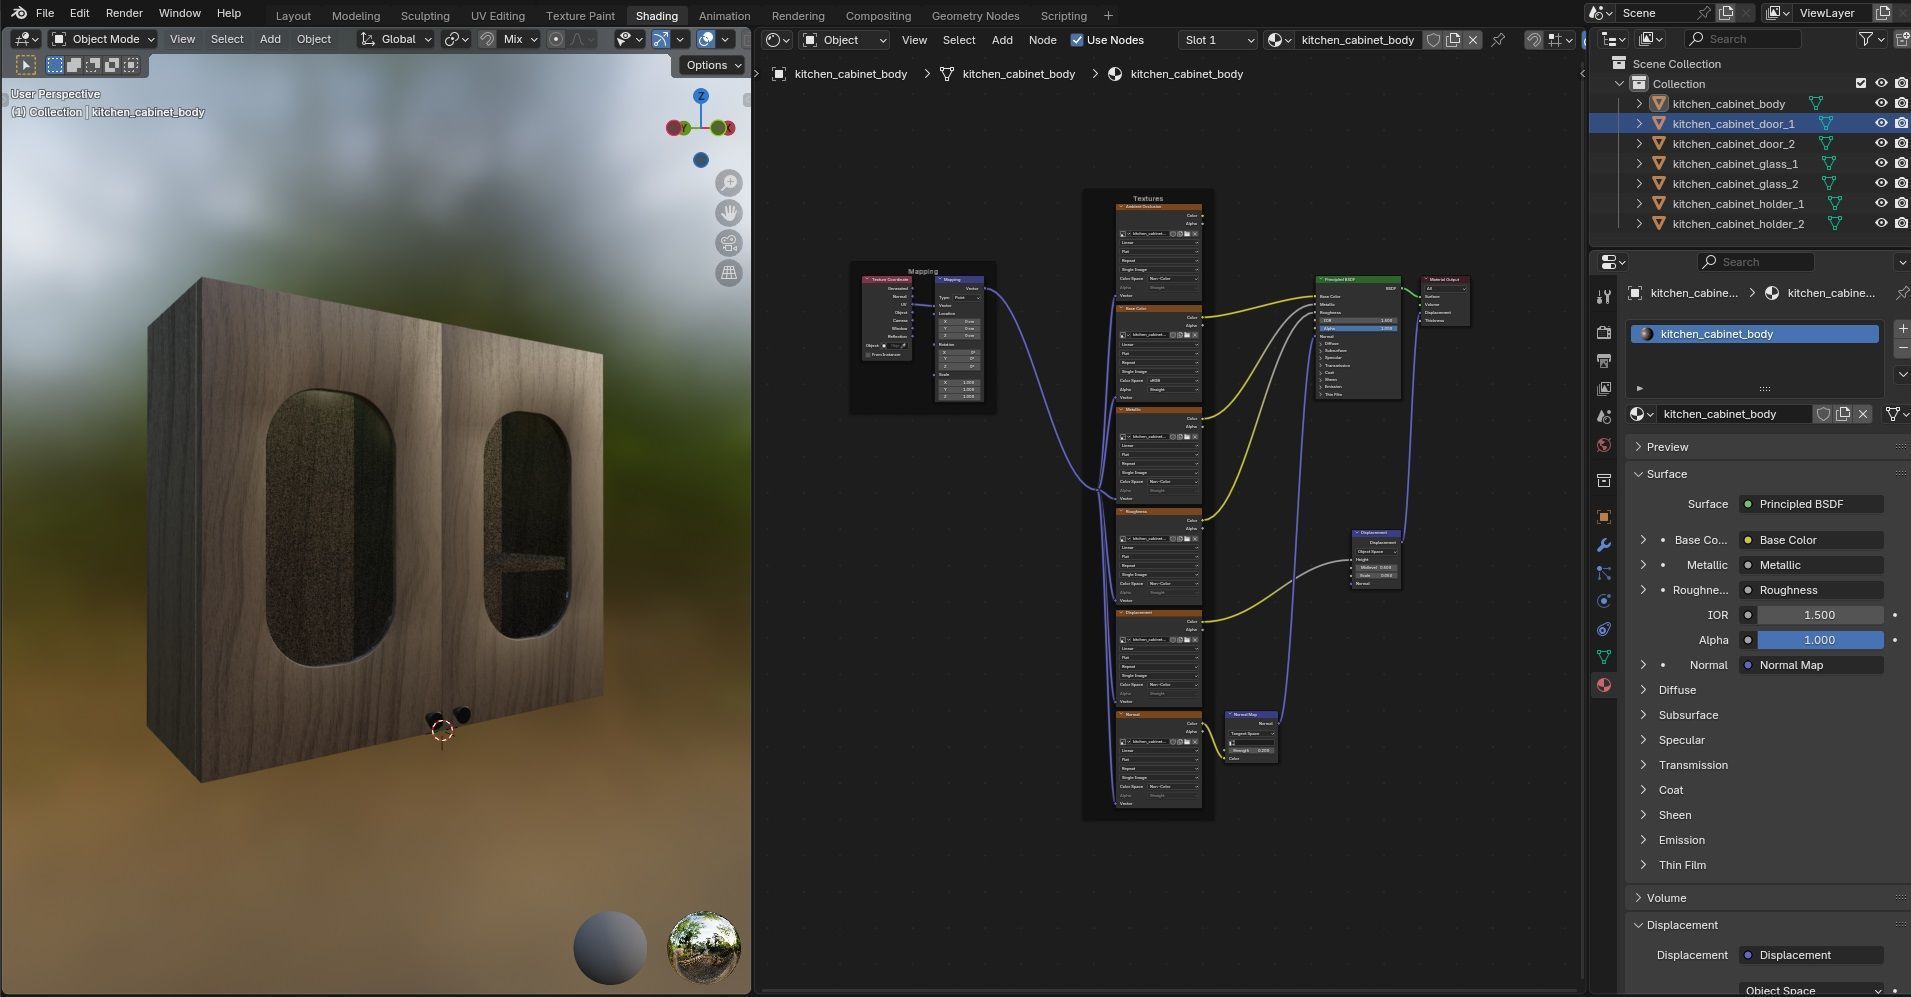
Task: Hide kitchen_cabinet_holder_2 with its eye icon
Action: pos(1881,223)
